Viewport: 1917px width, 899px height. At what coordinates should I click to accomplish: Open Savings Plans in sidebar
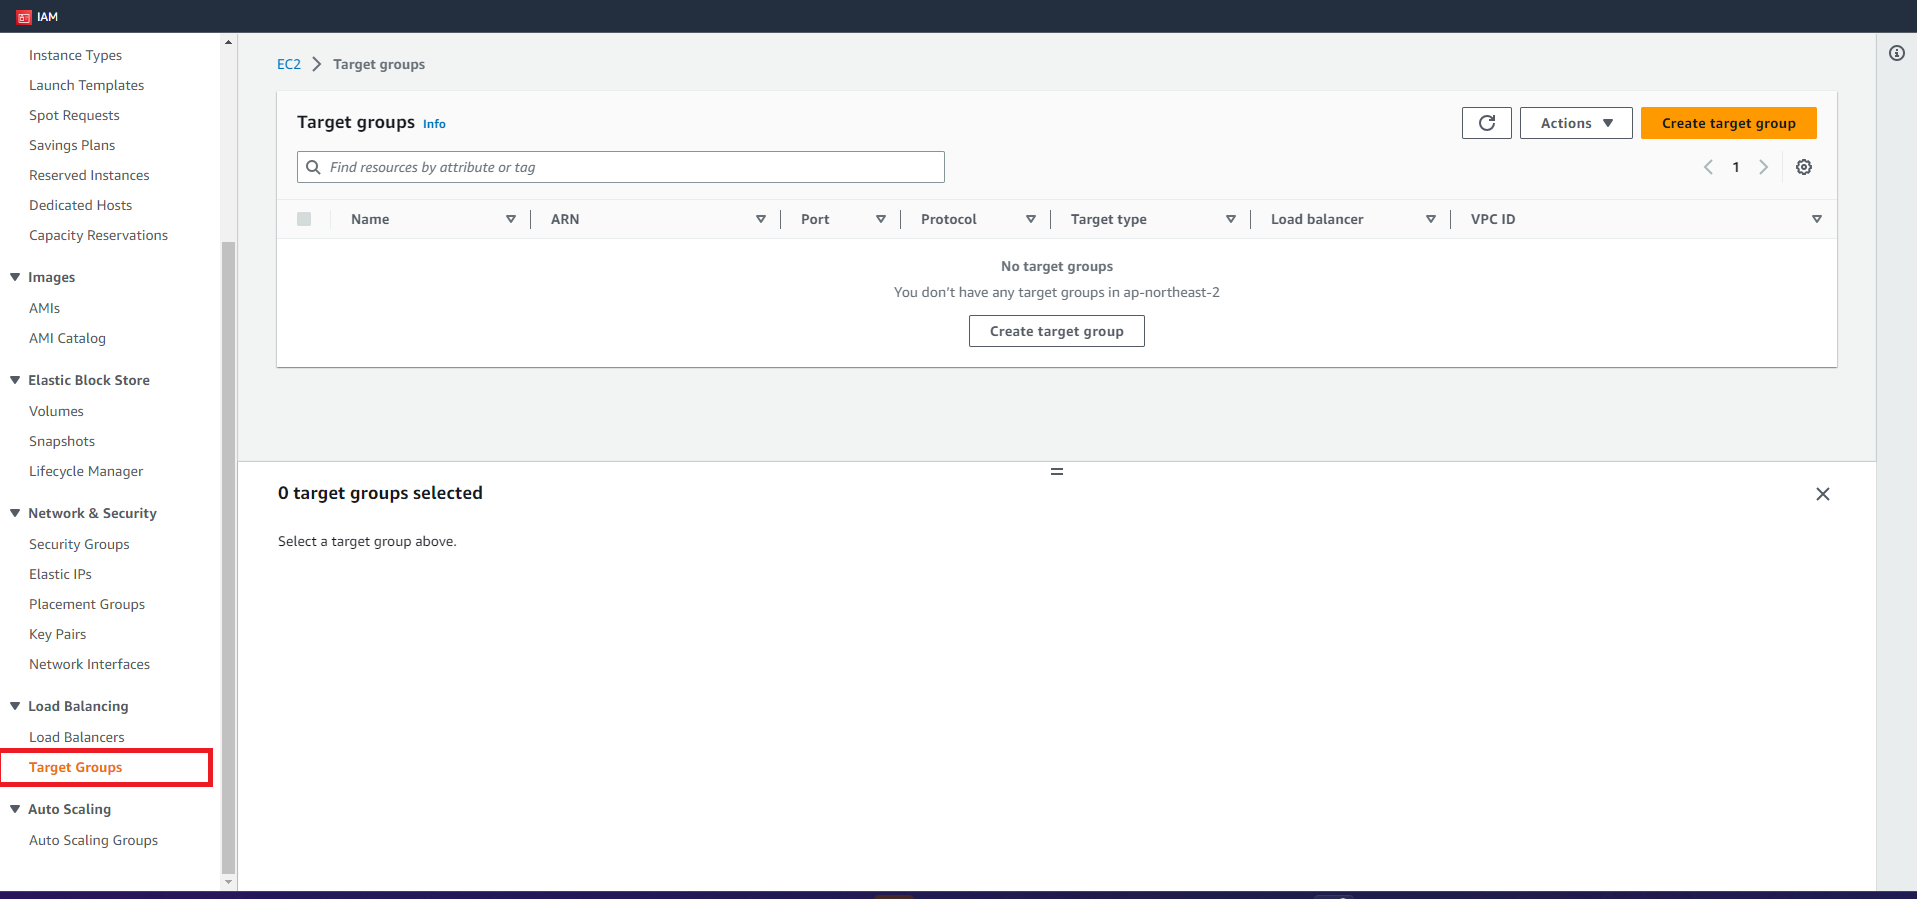(x=72, y=145)
